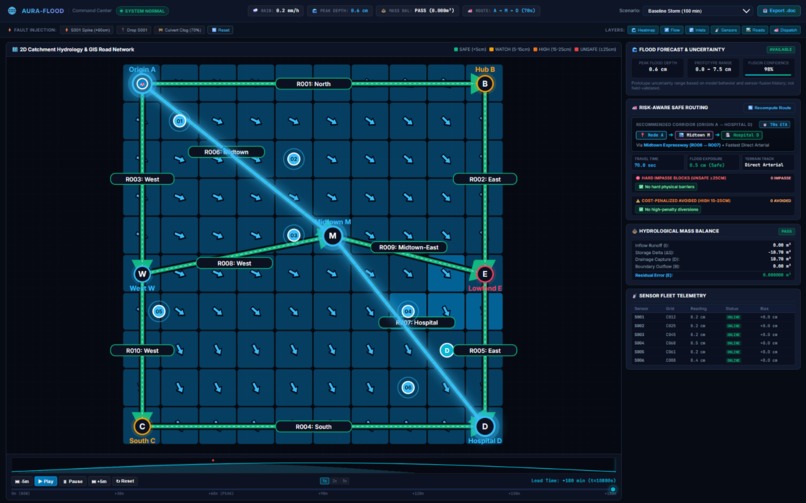
Task: Select sensor marker 05 on the map
Action: pyautogui.click(x=159, y=311)
